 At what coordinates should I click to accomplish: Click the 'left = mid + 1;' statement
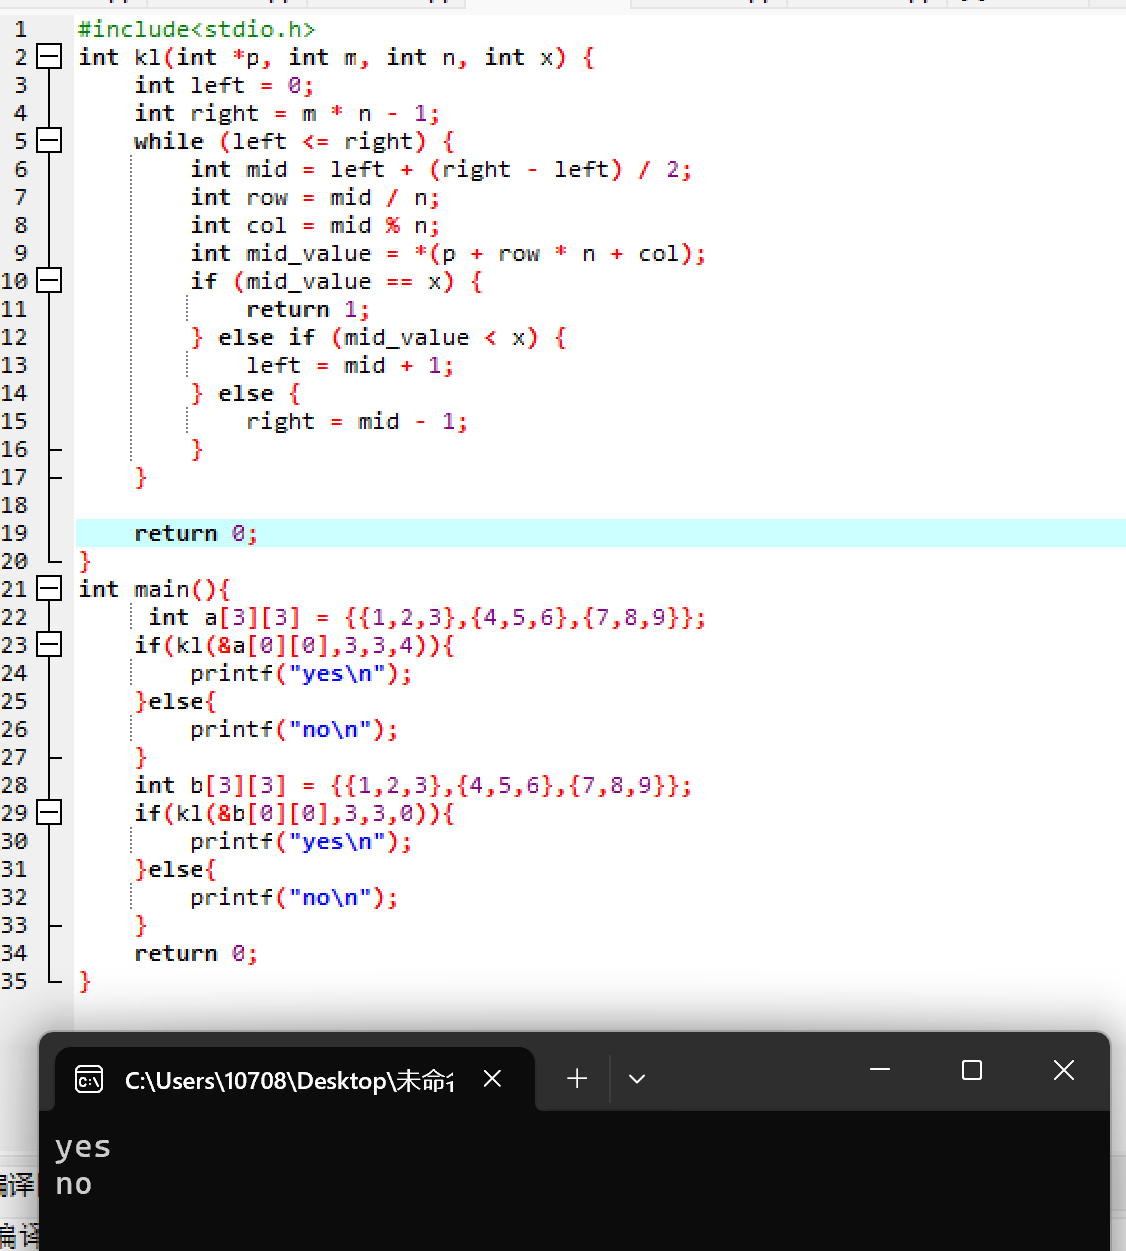tap(350, 365)
